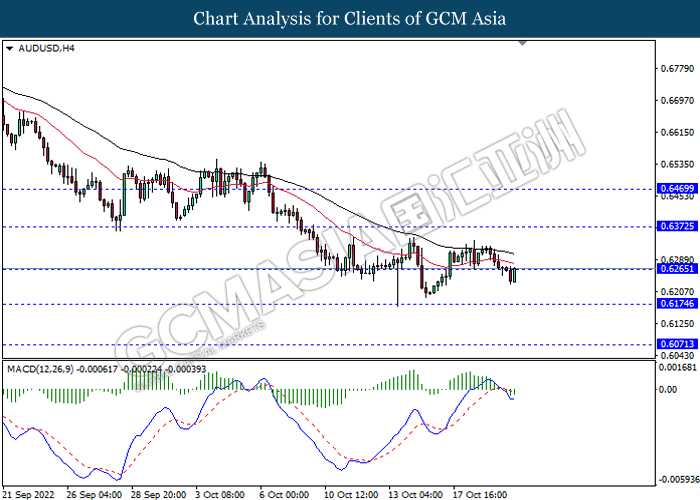Click the 21 Sep 2022 date label
700x500 pixels.
pos(29,495)
